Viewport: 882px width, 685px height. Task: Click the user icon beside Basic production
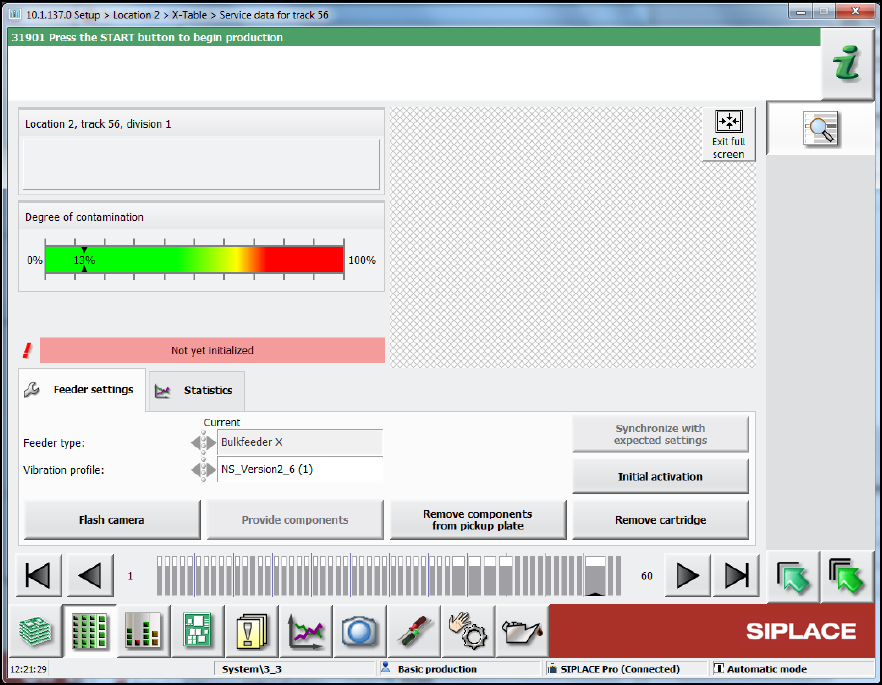pyautogui.click(x=385, y=668)
